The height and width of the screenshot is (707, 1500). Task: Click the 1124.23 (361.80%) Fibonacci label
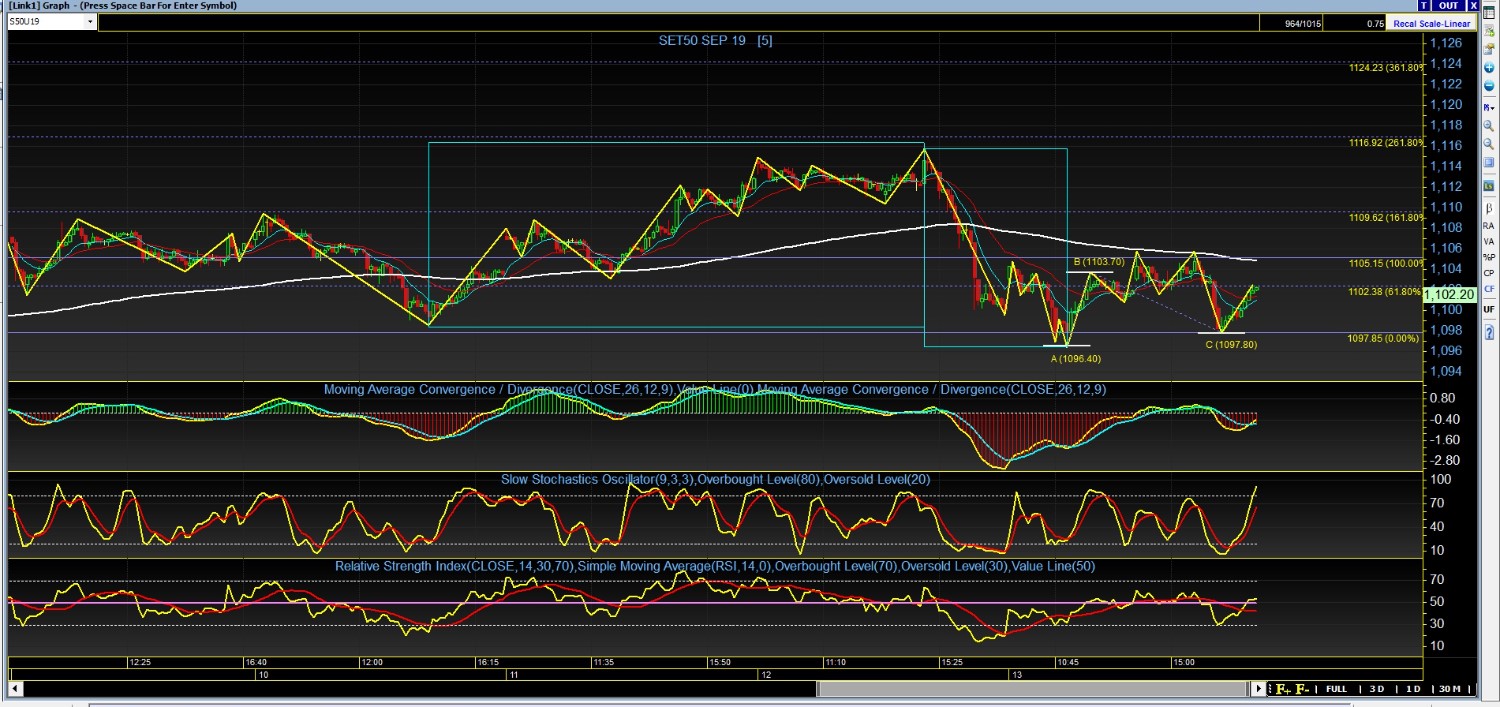tap(1385, 68)
